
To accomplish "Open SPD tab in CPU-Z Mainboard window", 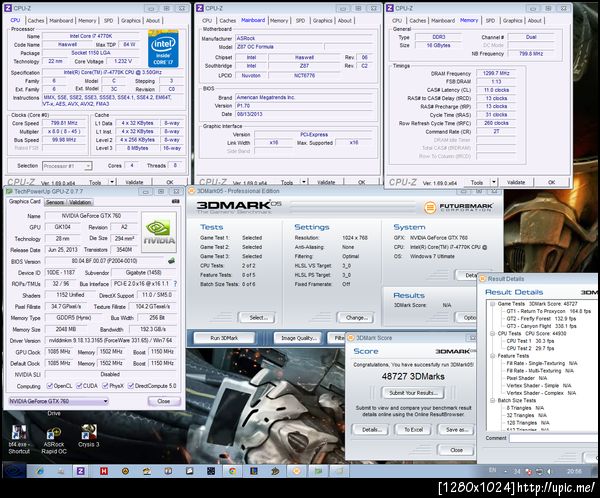I will 300,21.
